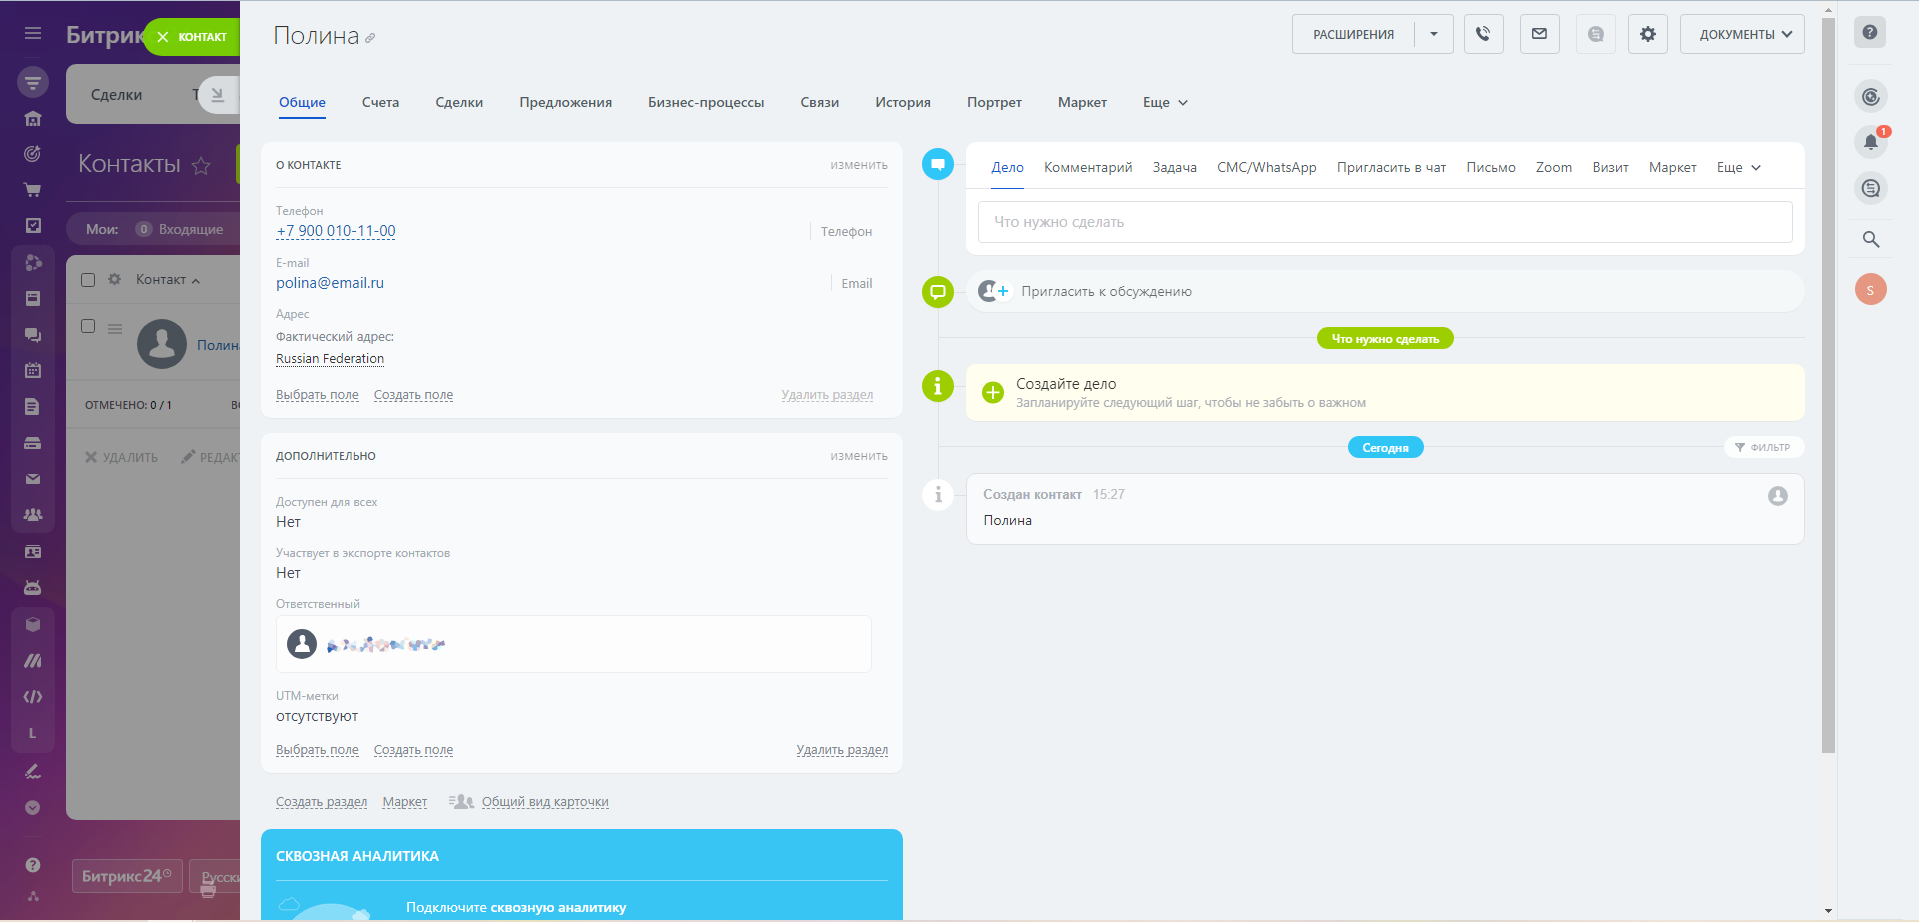Switch to the История tab
1919x922 pixels.
point(902,102)
